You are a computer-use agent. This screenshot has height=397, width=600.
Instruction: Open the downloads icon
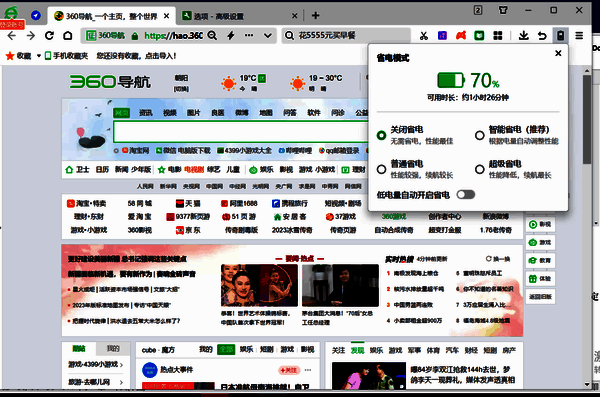[523, 36]
